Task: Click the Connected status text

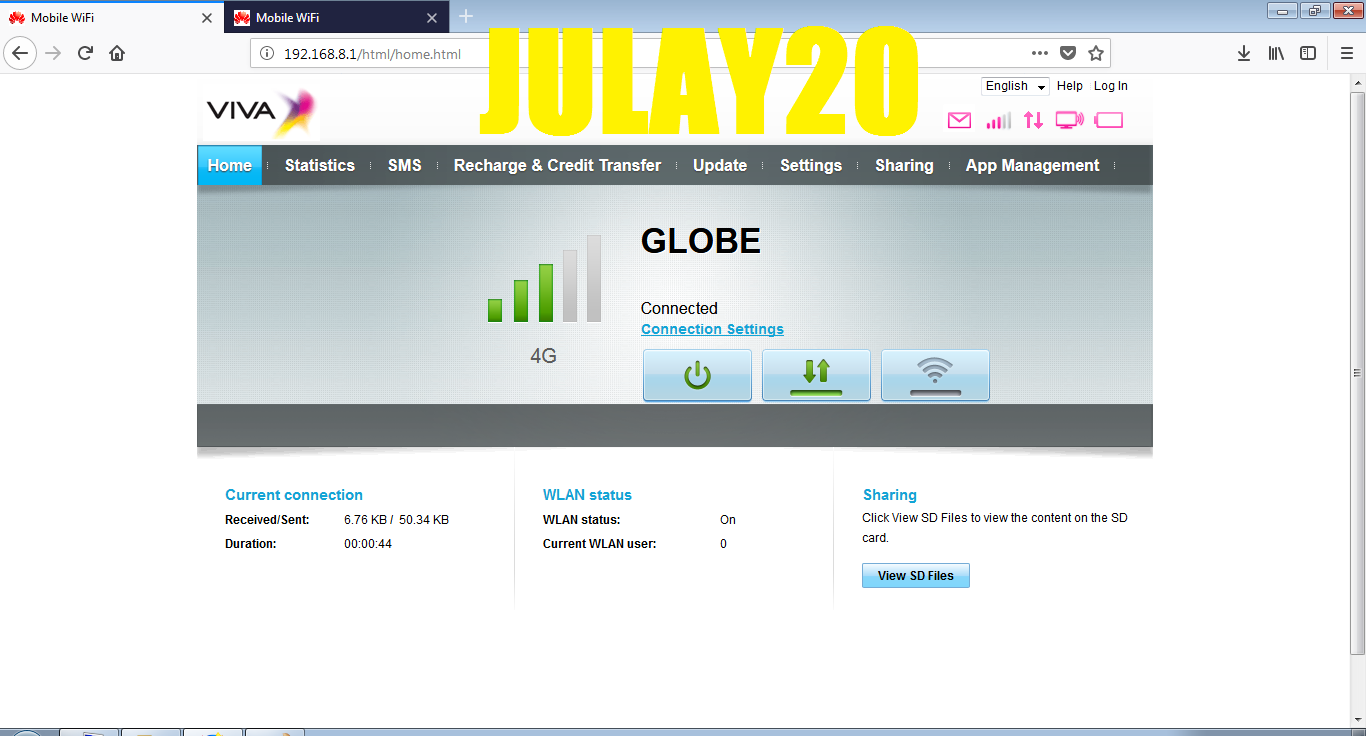Action: click(679, 308)
